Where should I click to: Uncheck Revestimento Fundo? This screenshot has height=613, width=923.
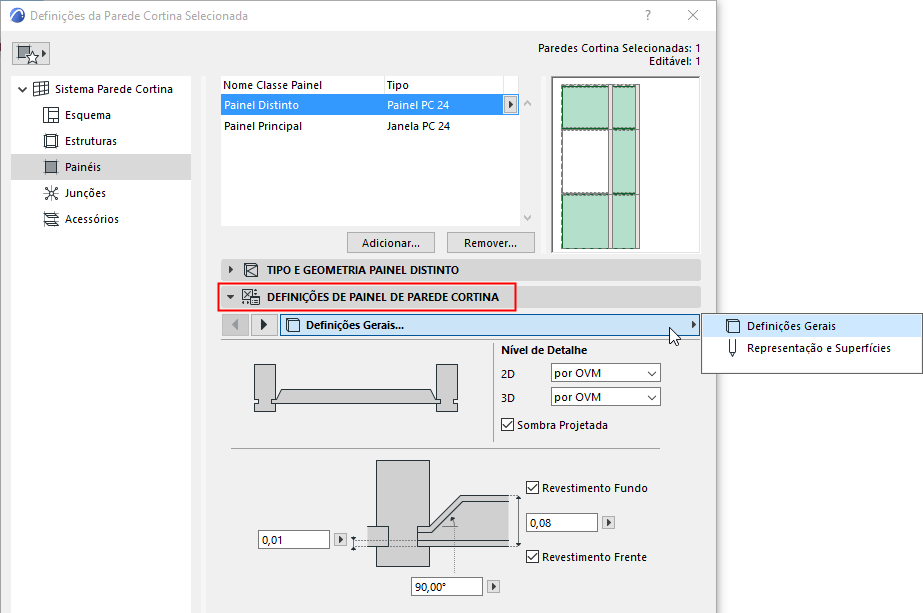point(534,487)
